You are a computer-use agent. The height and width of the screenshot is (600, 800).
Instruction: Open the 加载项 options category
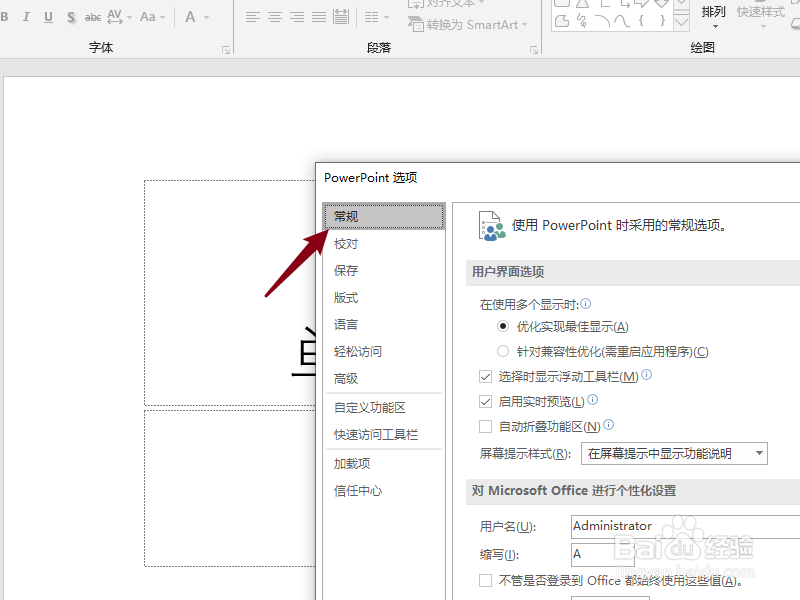tap(384, 464)
